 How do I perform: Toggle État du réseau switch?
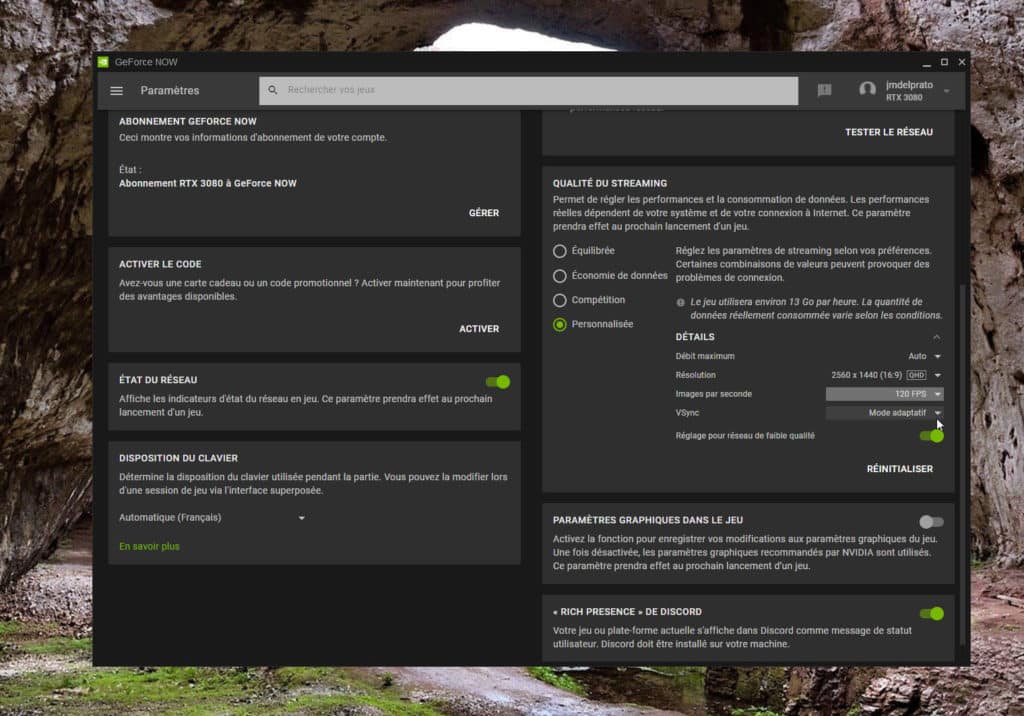[498, 382]
